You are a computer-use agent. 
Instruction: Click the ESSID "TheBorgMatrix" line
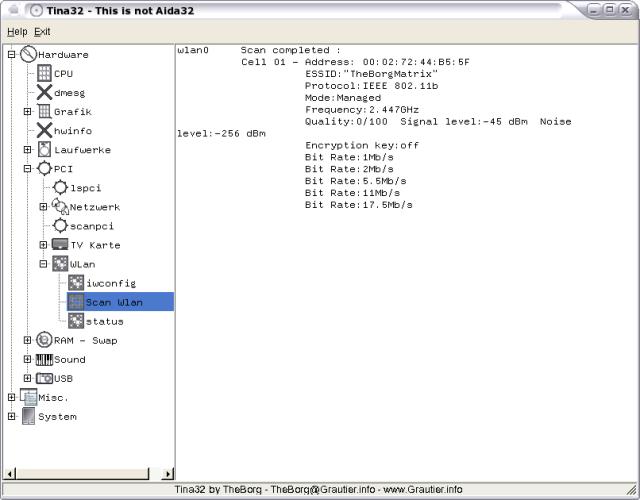[x=371, y=74]
